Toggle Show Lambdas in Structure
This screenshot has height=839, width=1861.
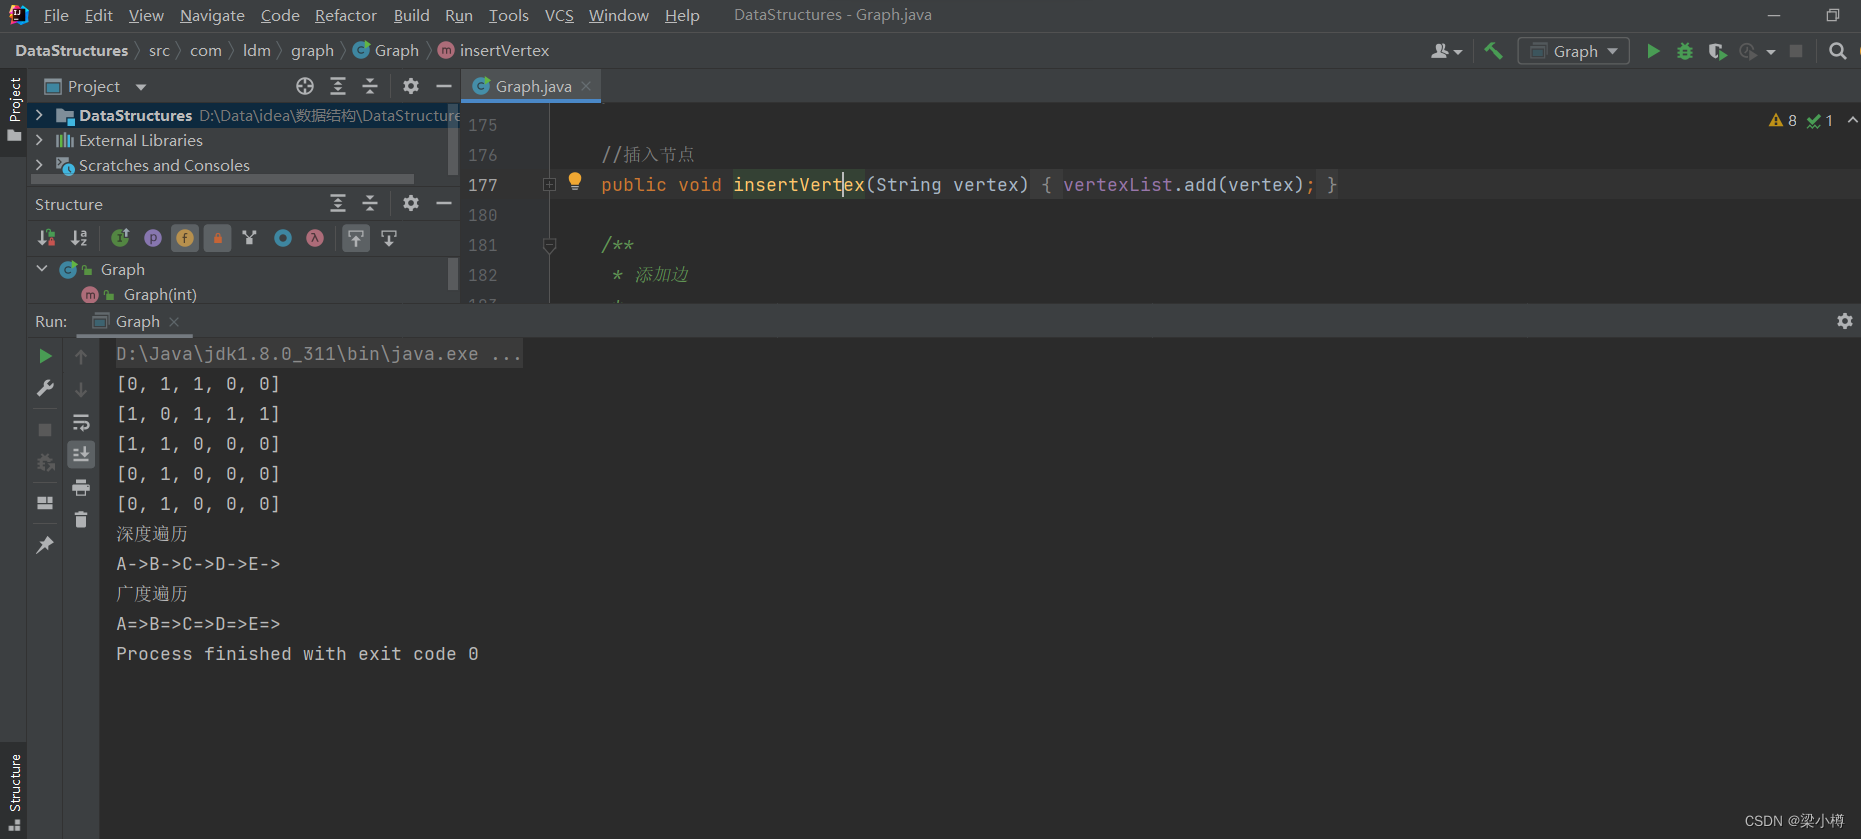click(315, 238)
